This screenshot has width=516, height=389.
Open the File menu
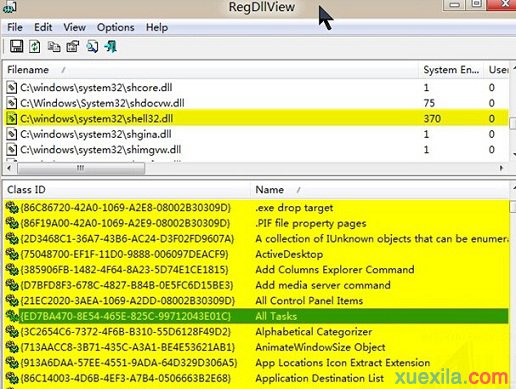(15, 27)
